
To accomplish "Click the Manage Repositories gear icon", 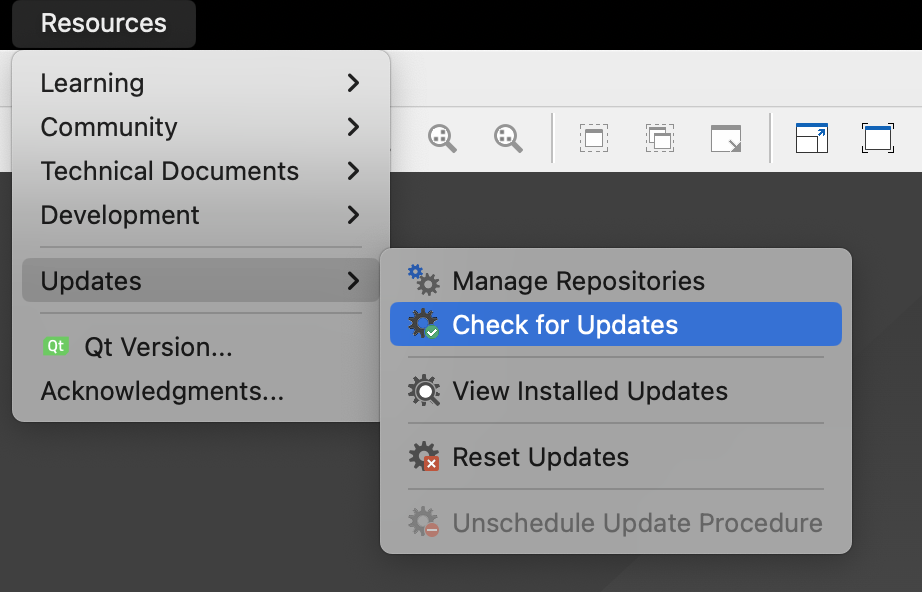I will pyautogui.click(x=424, y=281).
